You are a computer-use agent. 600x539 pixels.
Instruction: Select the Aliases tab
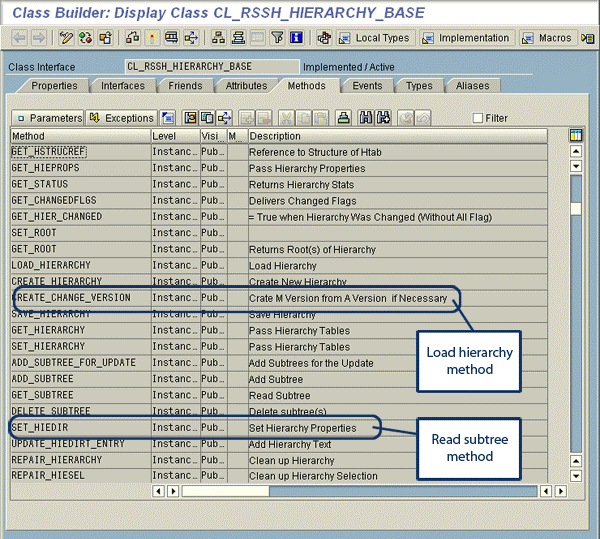tap(472, 86)
